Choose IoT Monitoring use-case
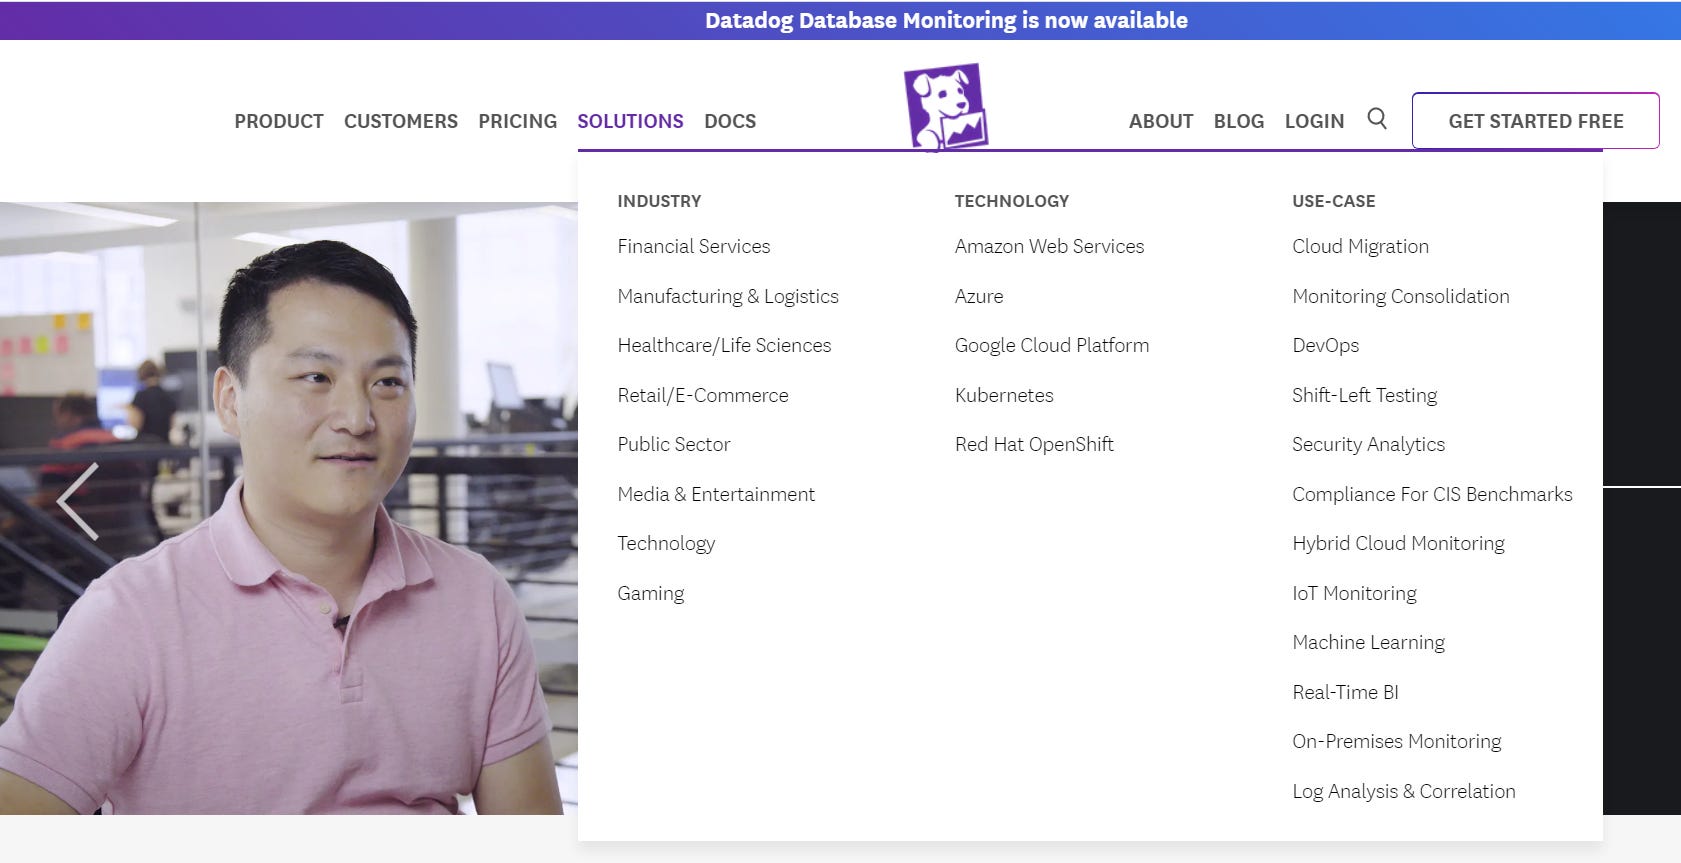 click(x=1354, y=593)
